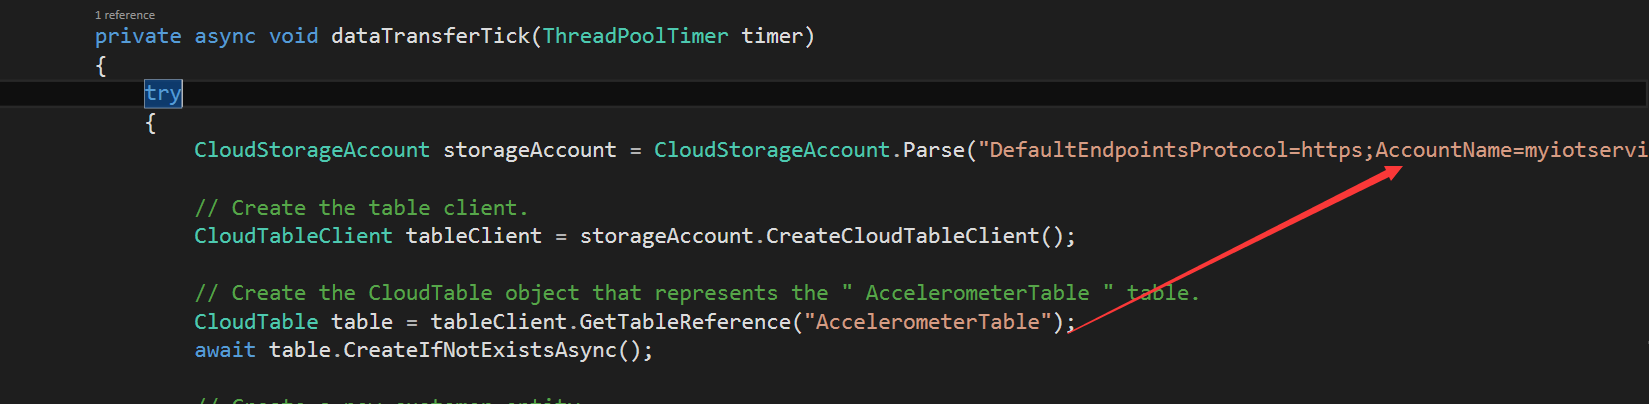Place cursor on the 'private' keyword
The height and width of the screenshot is (404, 1649).
point(138,36)
